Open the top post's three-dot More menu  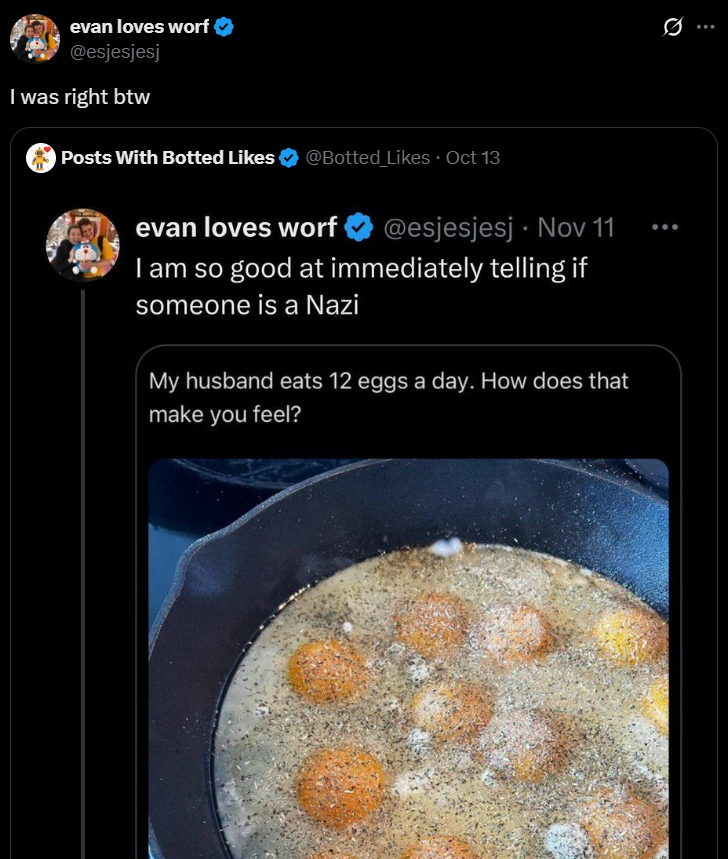[x=706, y=27]
